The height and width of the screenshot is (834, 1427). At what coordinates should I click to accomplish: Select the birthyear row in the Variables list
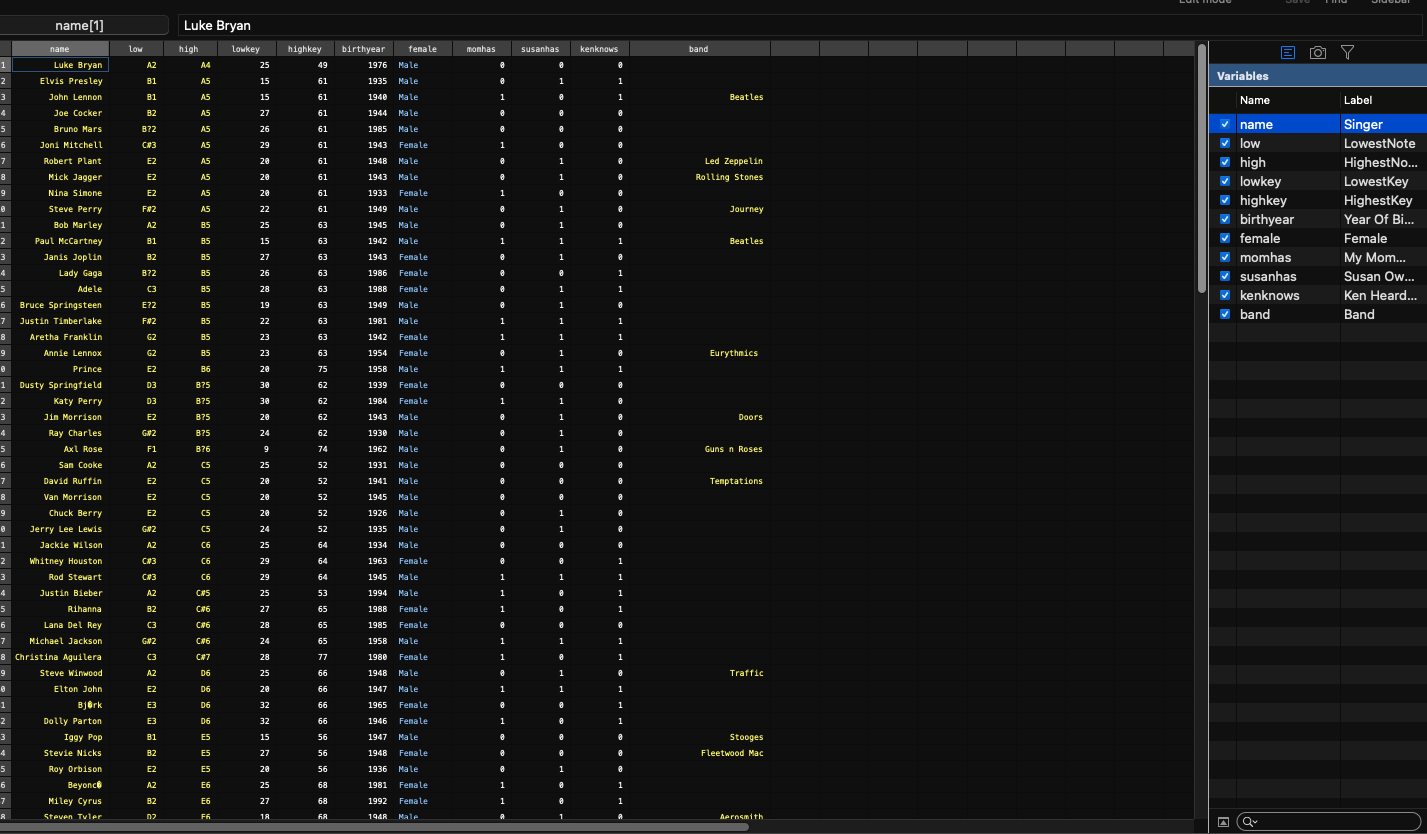click(x=1318, y=219)
